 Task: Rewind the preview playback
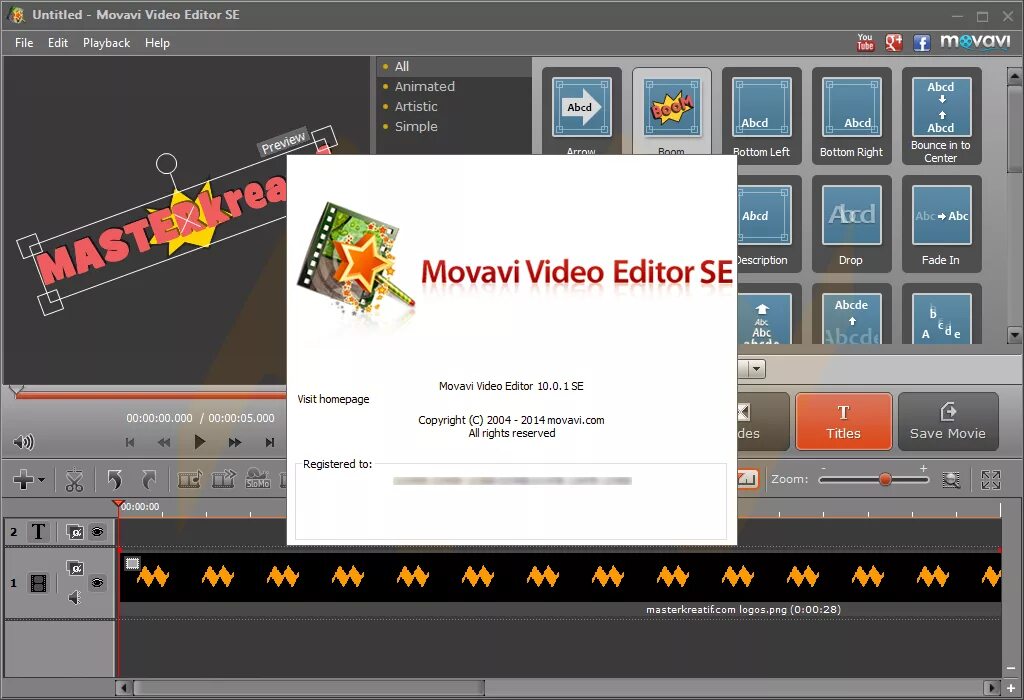(164, 442)
